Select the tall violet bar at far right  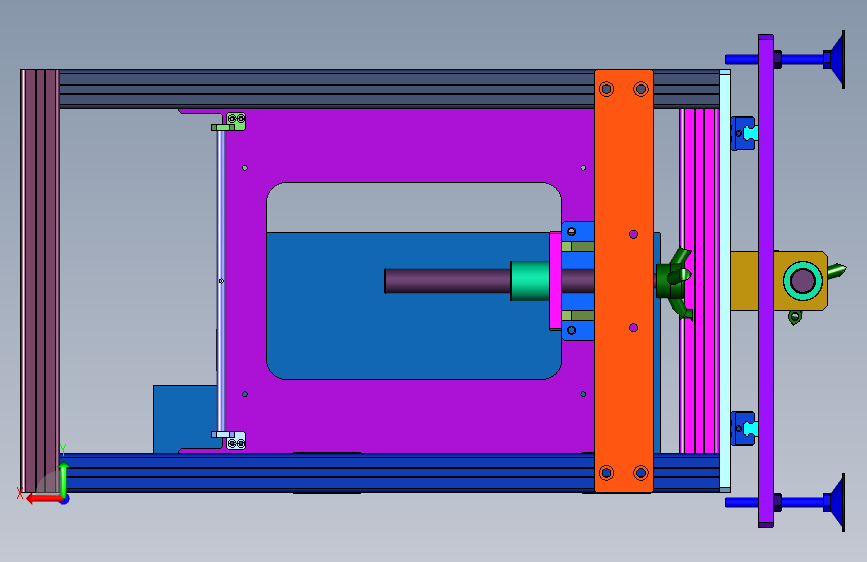point(766,281)
